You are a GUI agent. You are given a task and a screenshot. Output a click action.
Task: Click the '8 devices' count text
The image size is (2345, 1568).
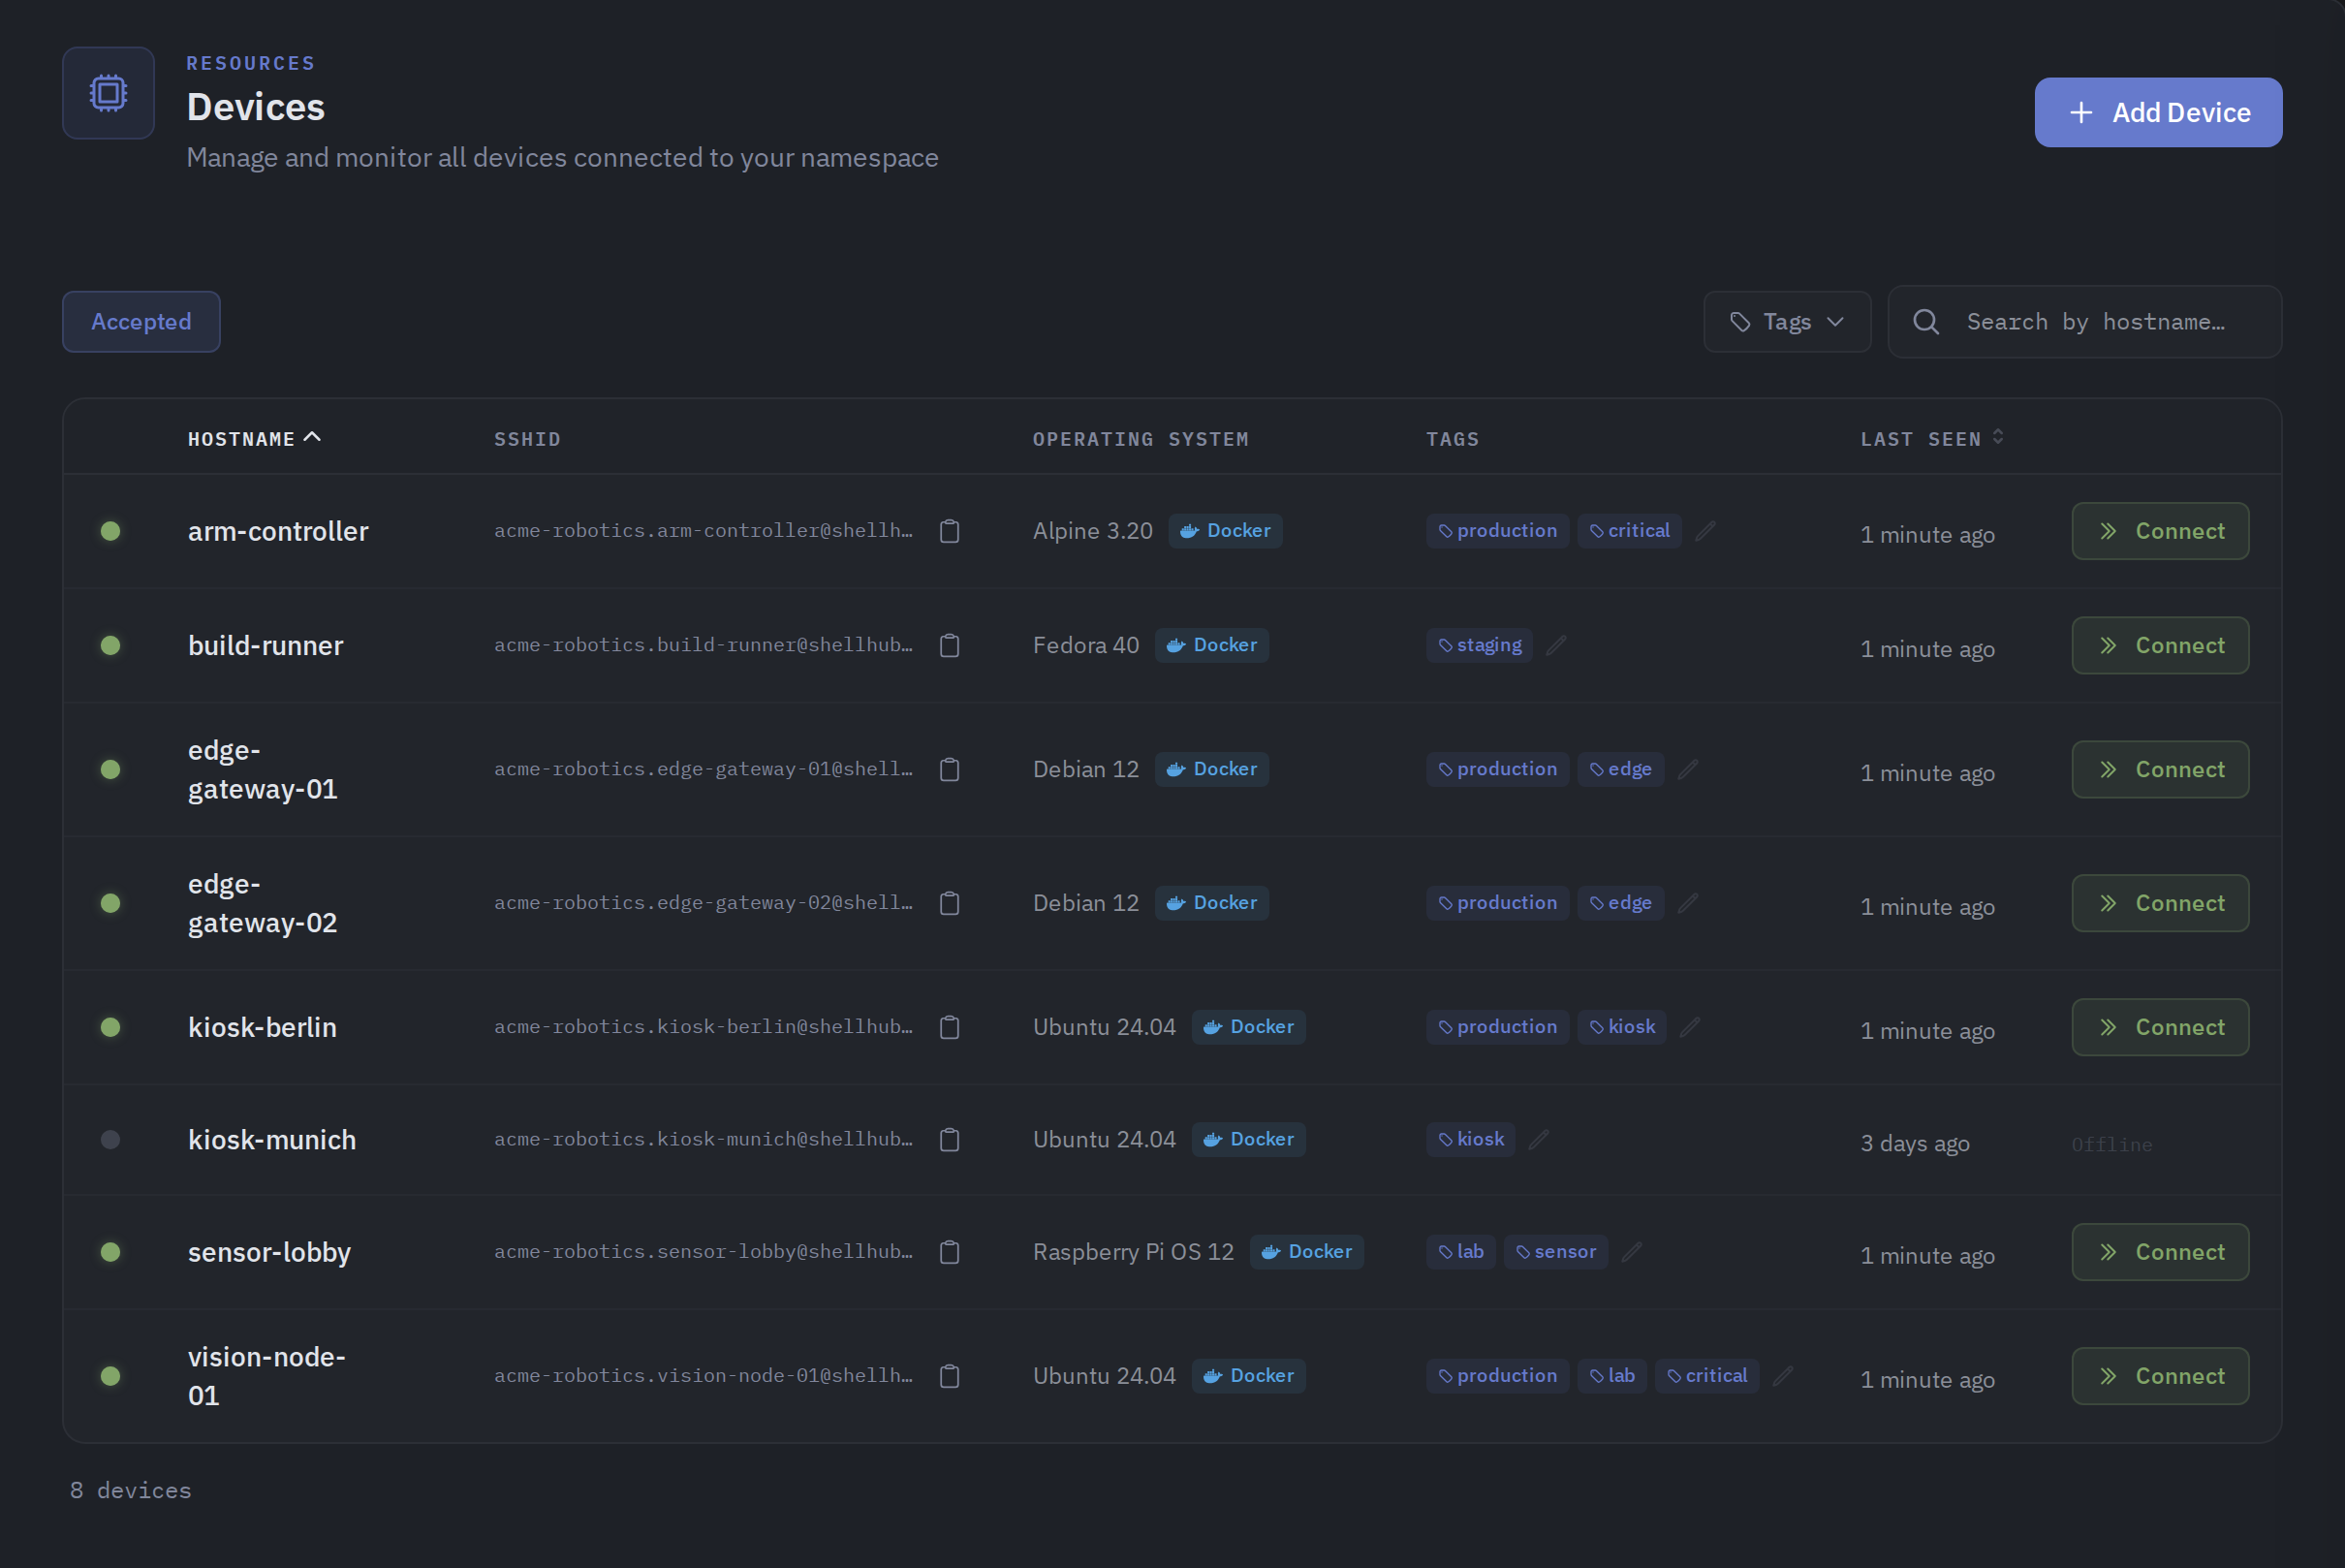(131, 1490)
